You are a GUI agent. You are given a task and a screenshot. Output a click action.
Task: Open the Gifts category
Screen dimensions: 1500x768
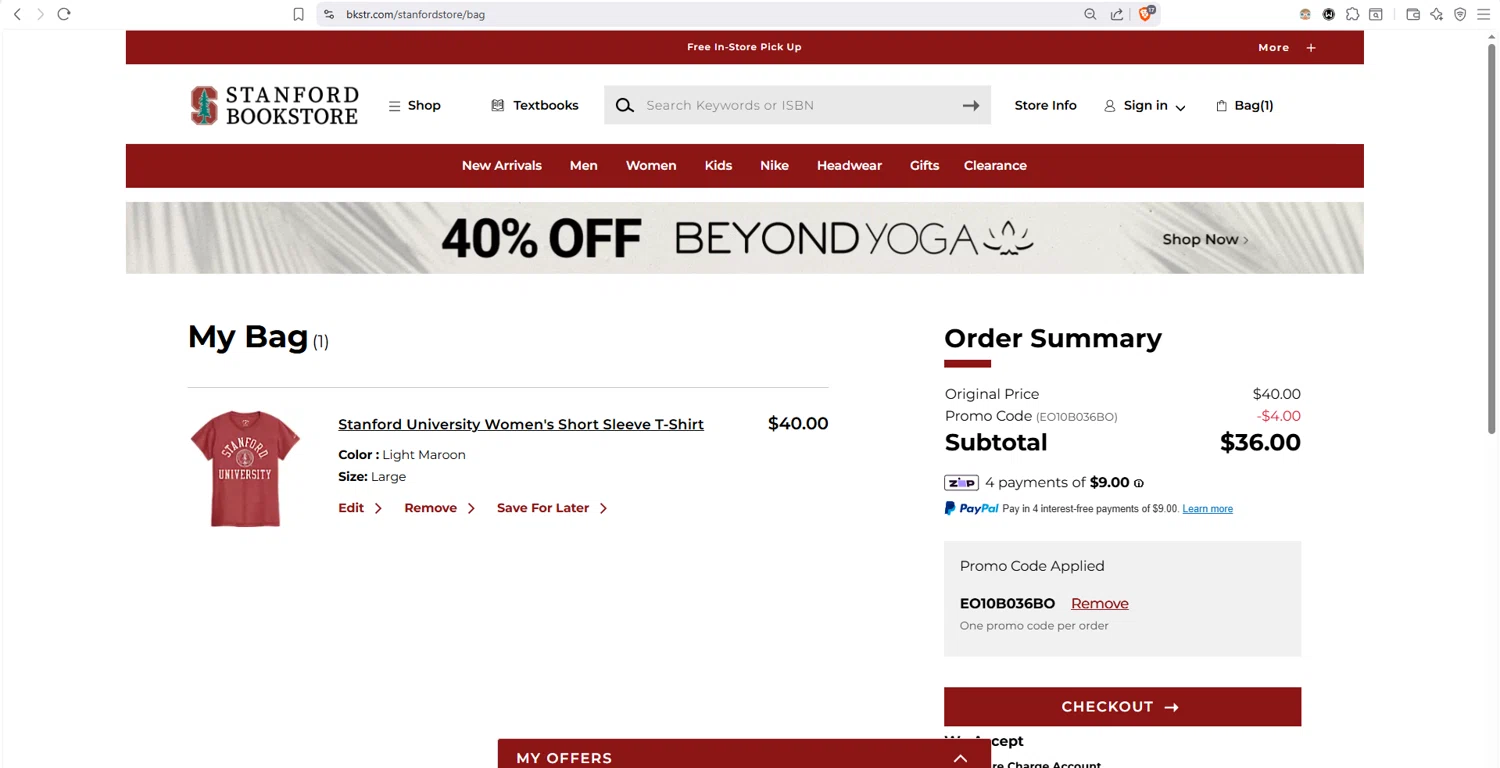[x=924, y=166]
